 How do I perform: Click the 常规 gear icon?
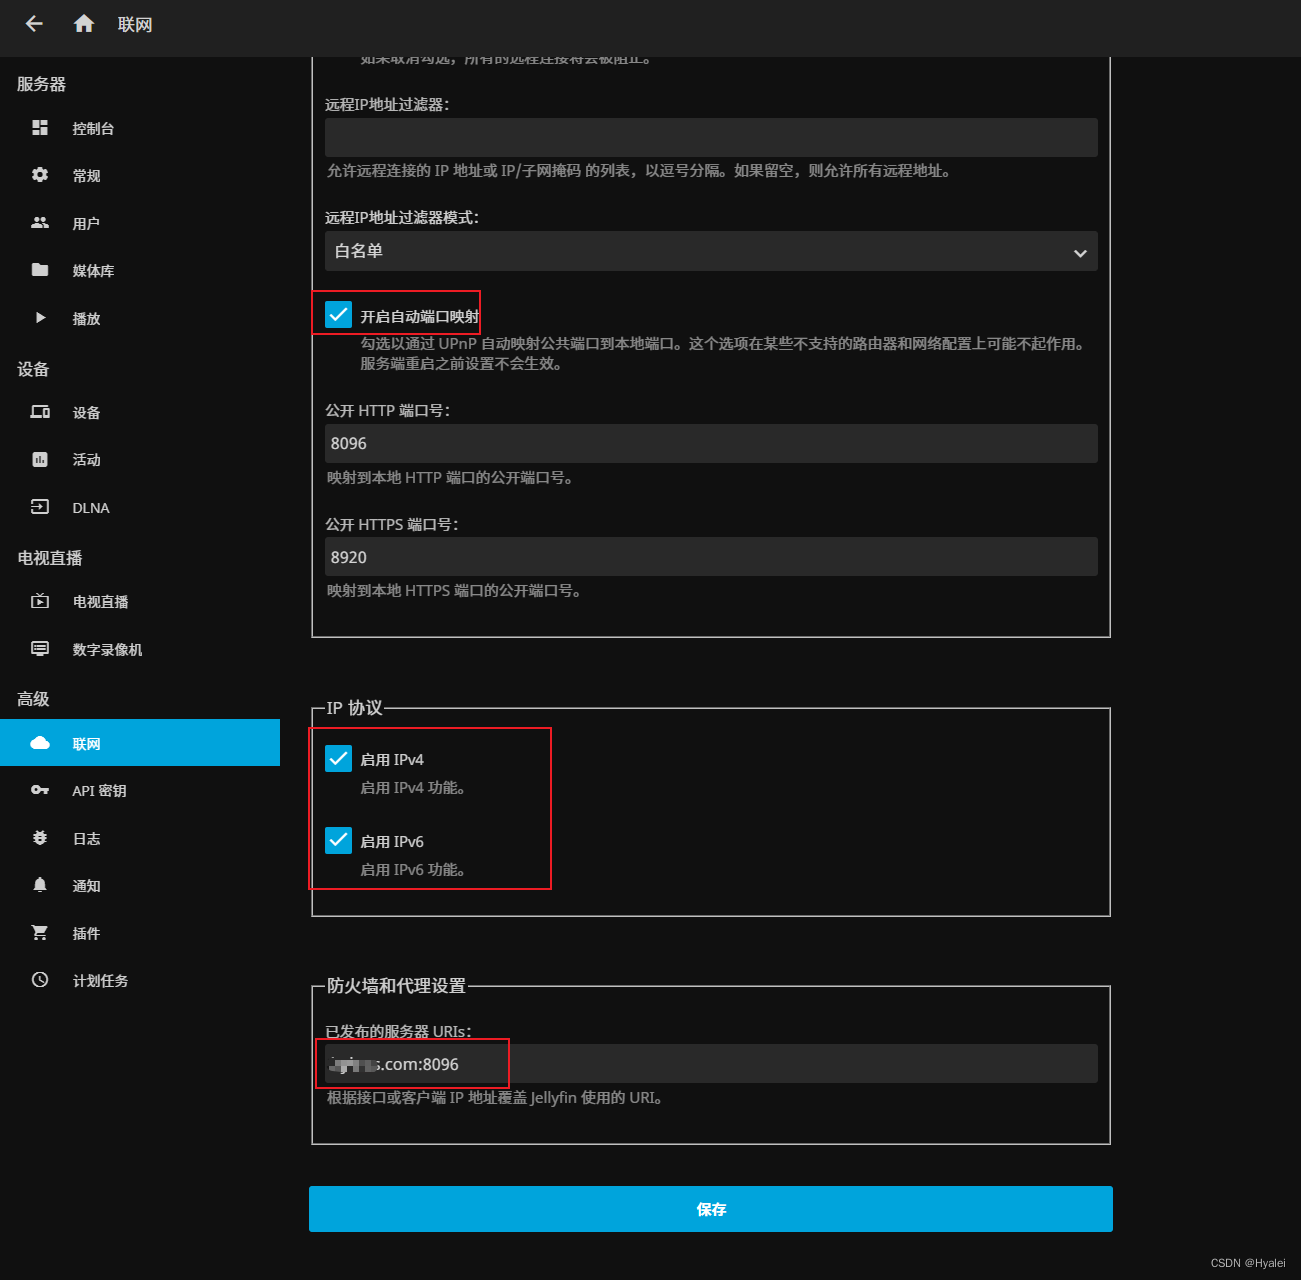coord(40,175)
